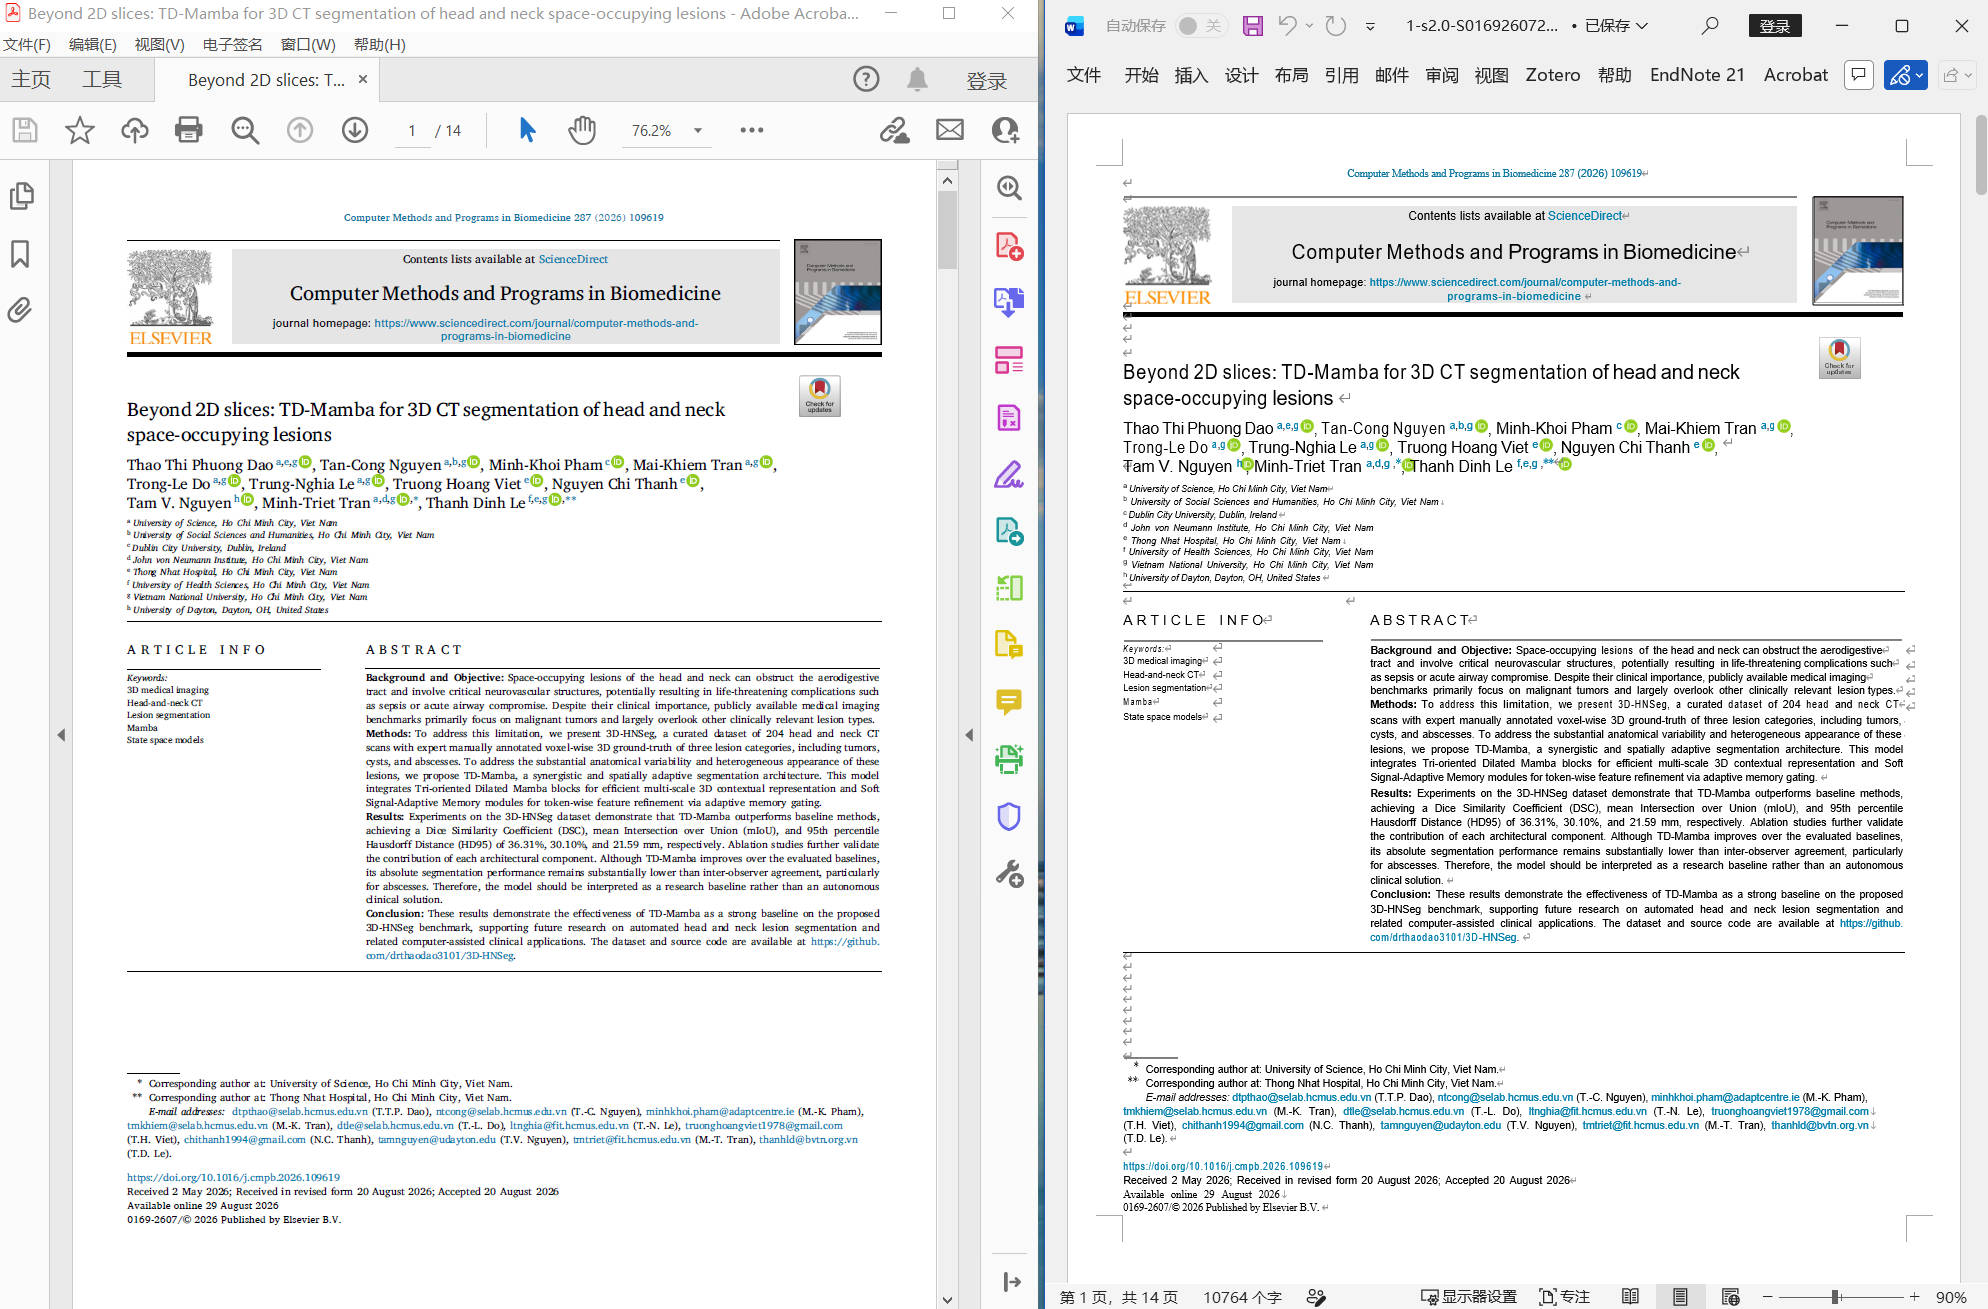Open the Acrobat 工具 tab

click(102, 79)
